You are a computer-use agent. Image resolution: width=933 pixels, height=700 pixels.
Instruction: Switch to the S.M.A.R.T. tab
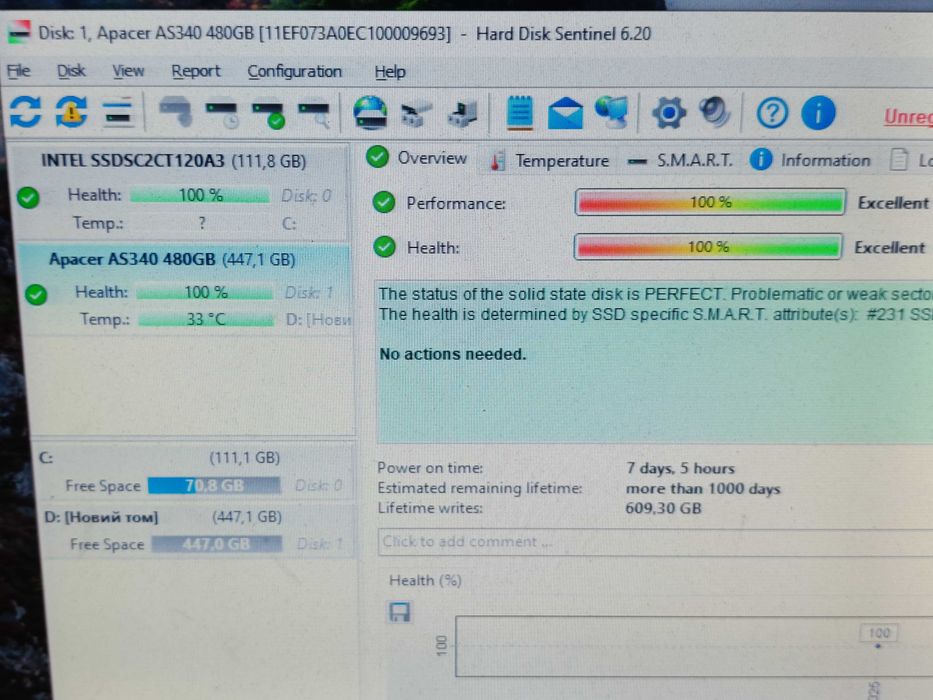(681, 161)
